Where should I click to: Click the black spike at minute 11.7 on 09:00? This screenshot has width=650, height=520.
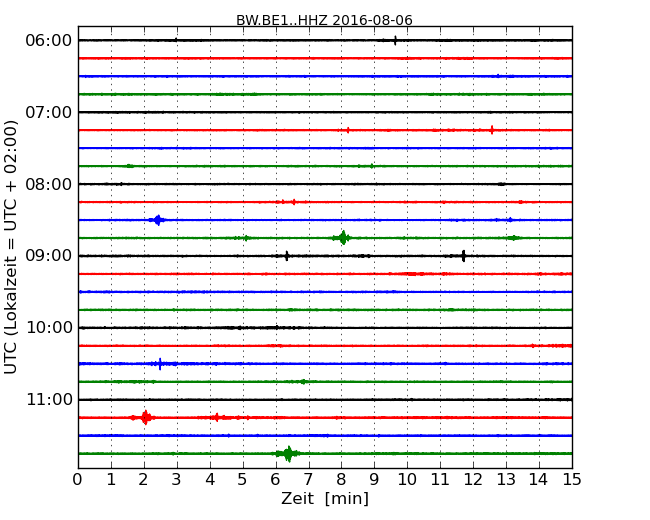pyautogui.click(x=463, y=256)
